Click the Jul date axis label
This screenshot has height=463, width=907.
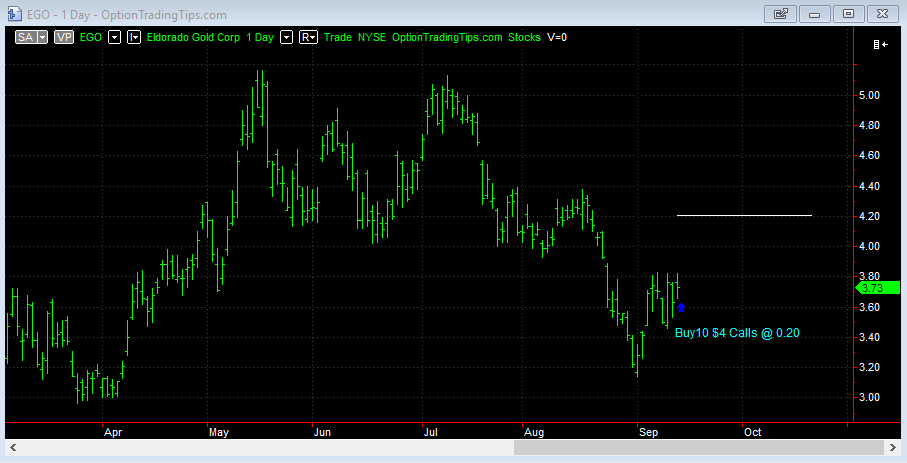[431, 433]
